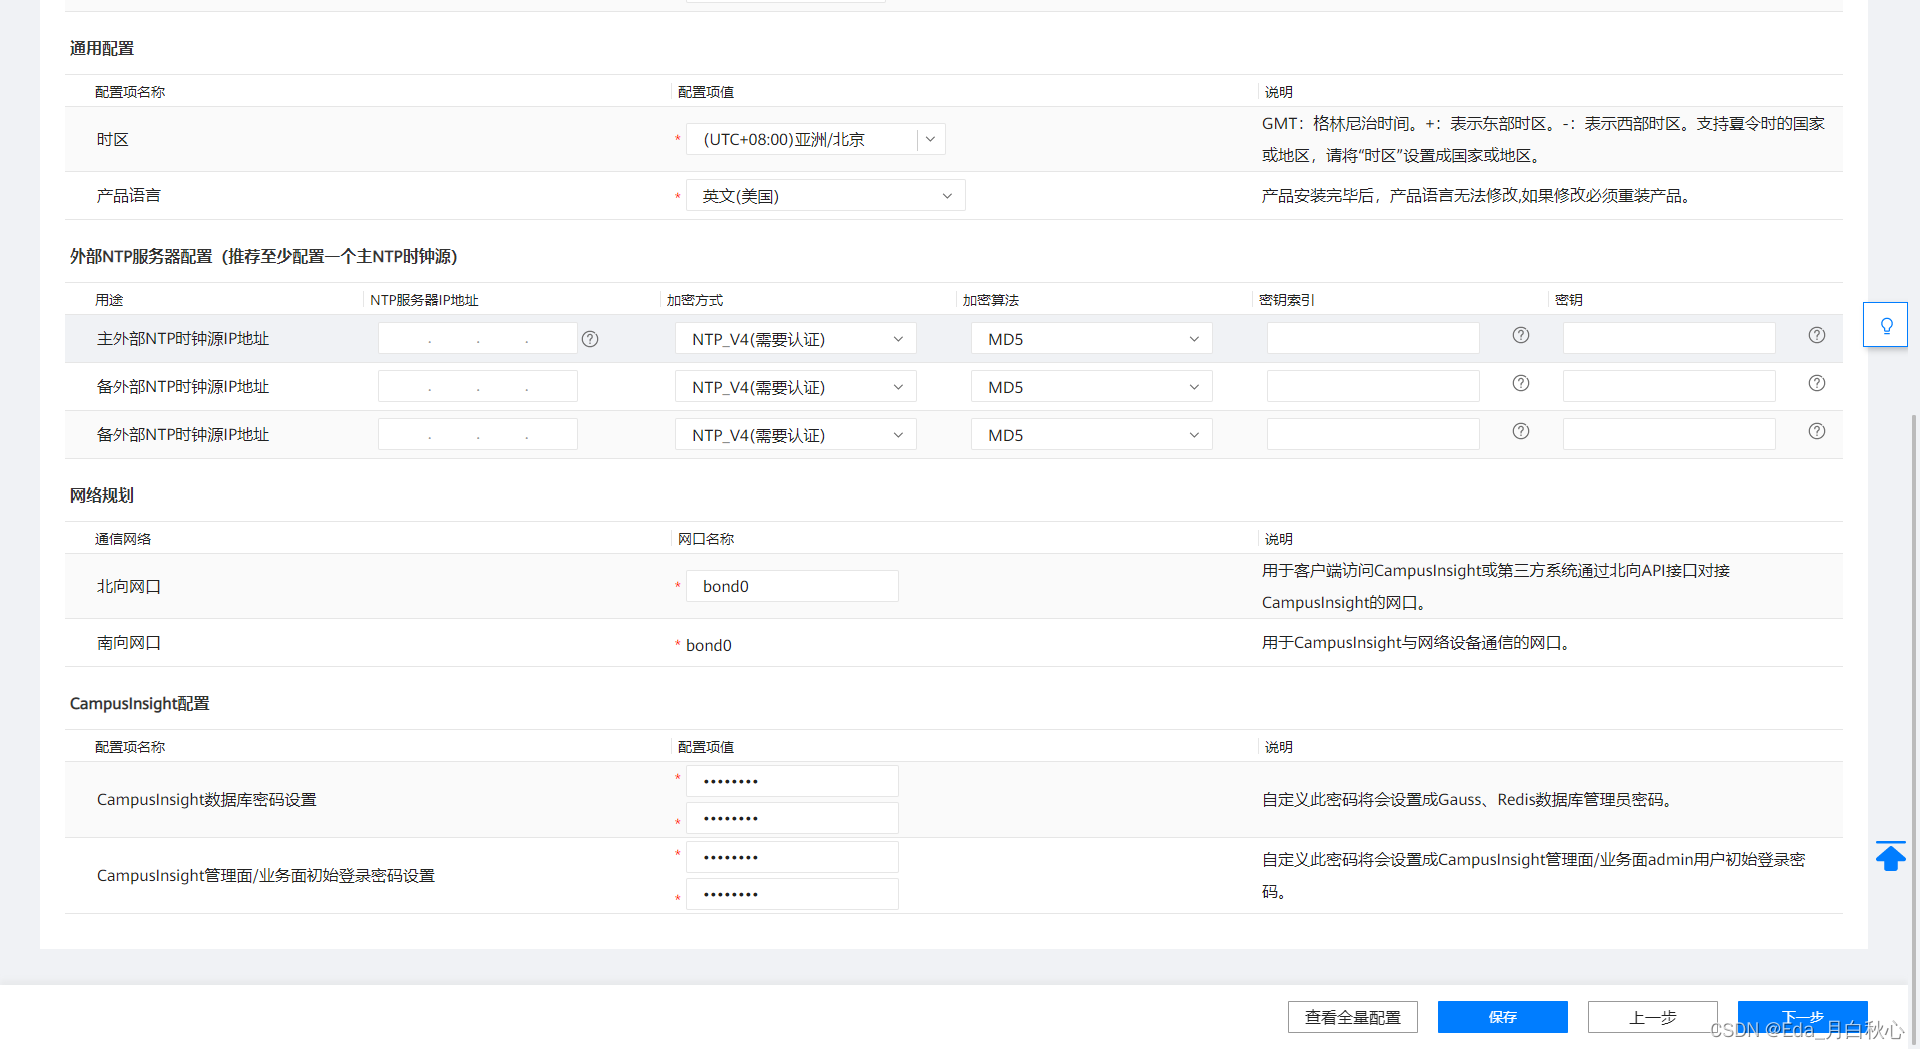Focus first backup NTP IP address field
This screenshot has width=1920, height=1049.
click(x=478, y=387)
